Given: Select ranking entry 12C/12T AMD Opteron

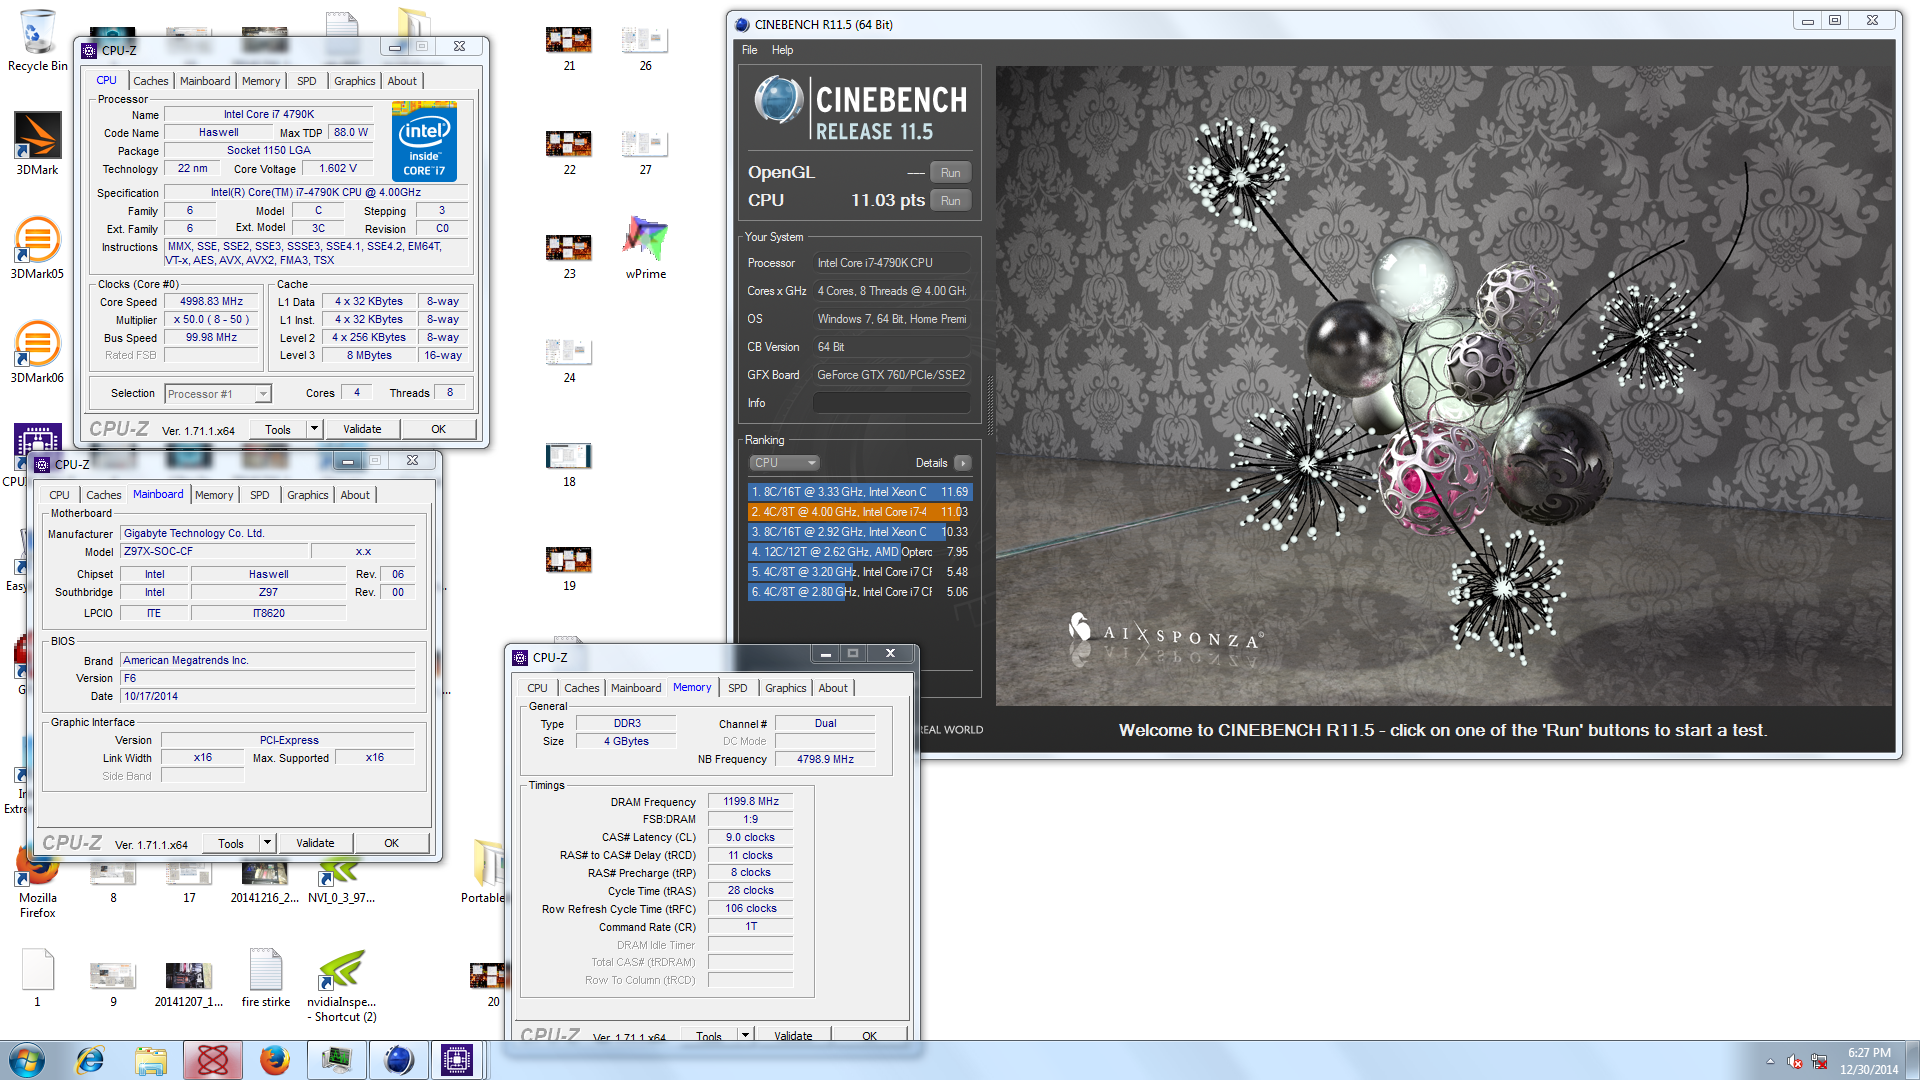Looking at the screenshot, I should [860, 552].
